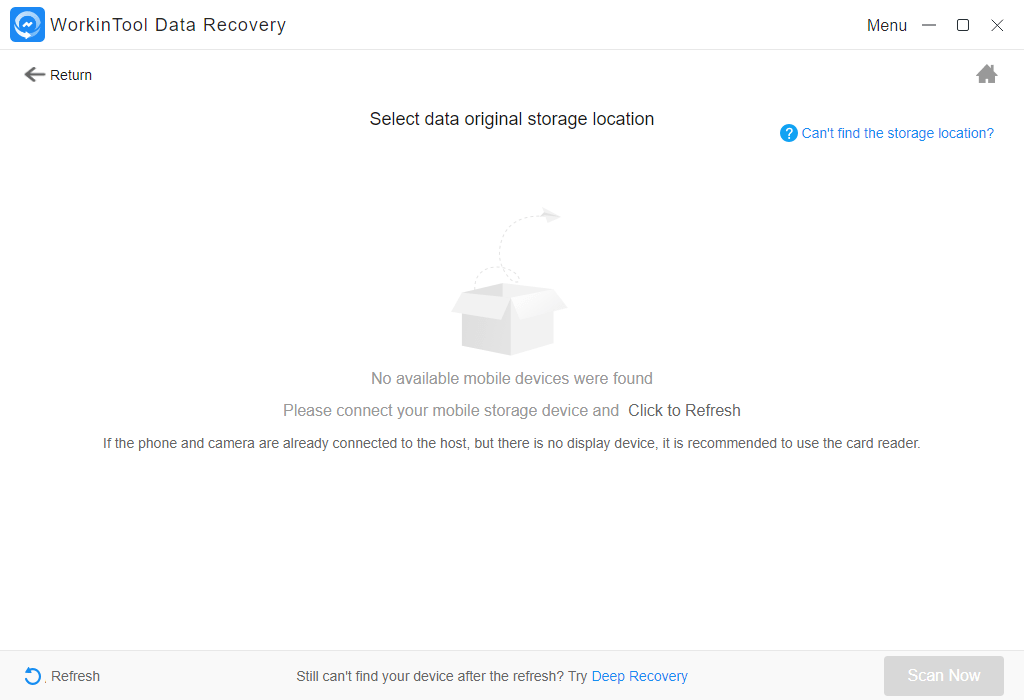Click the "WorkinTool Data Recovery" title text
Image resolution: width=1024 pixels, height=700 pixels.
[168, 25]
